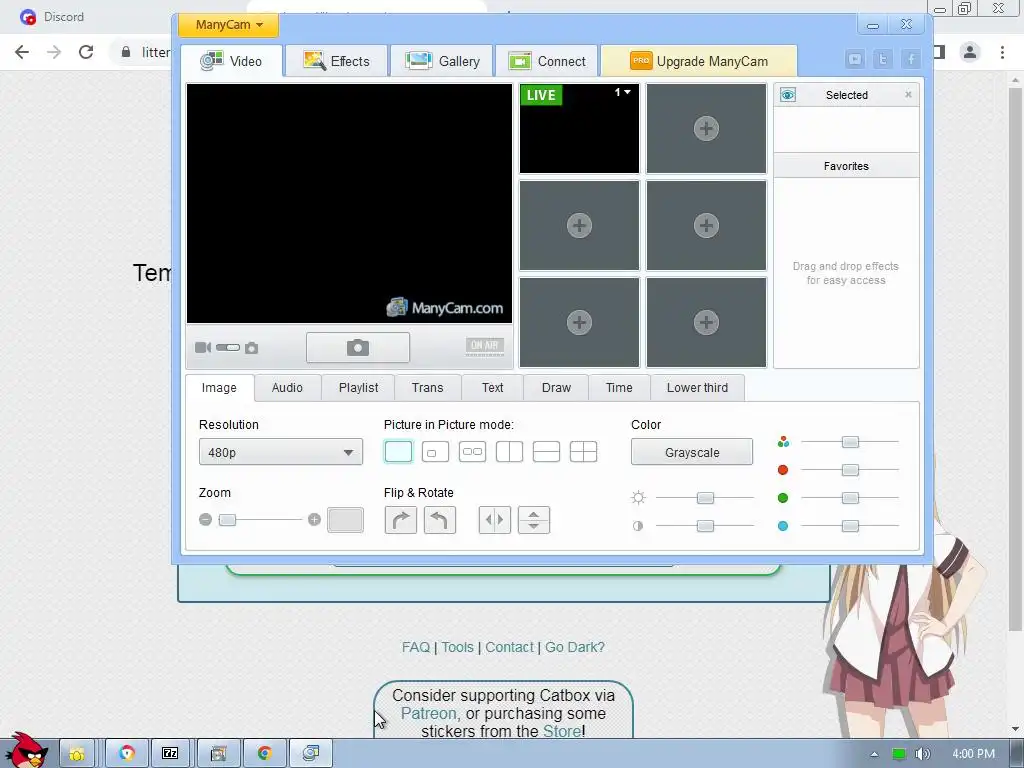Open the Time tab

pos(619,388)
